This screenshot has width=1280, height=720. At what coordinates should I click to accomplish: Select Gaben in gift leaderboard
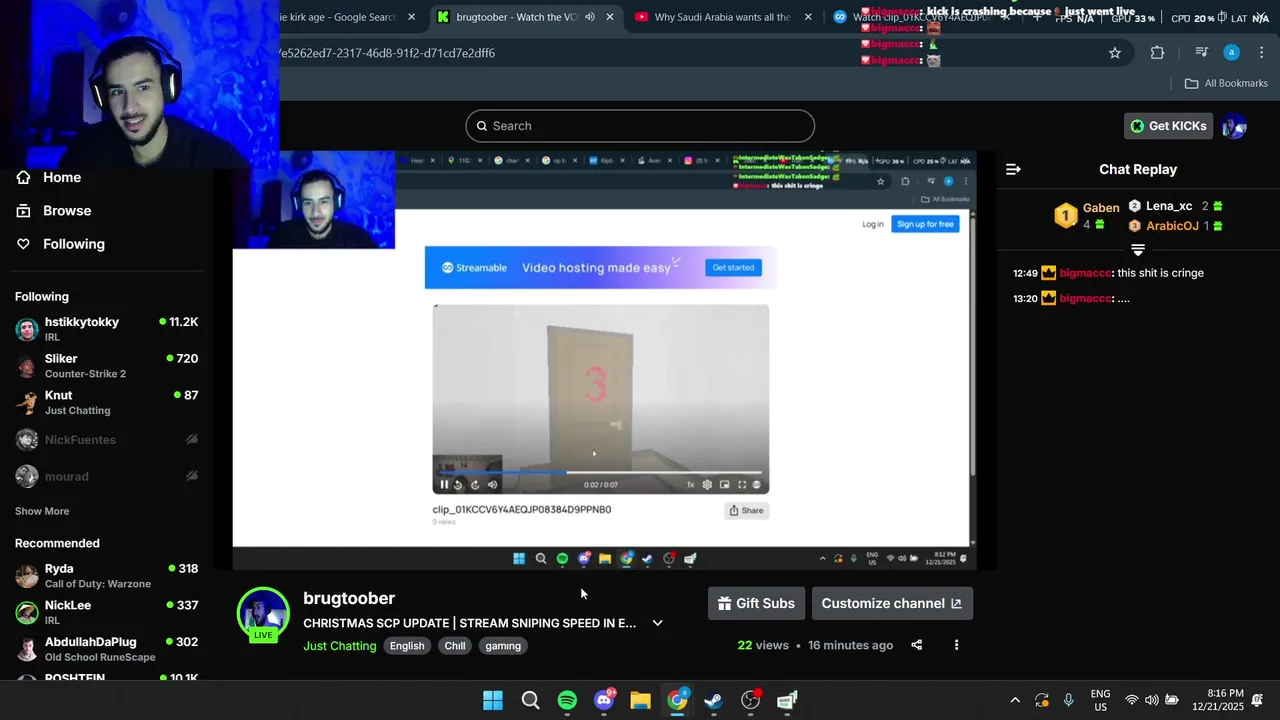[1087, 215]
